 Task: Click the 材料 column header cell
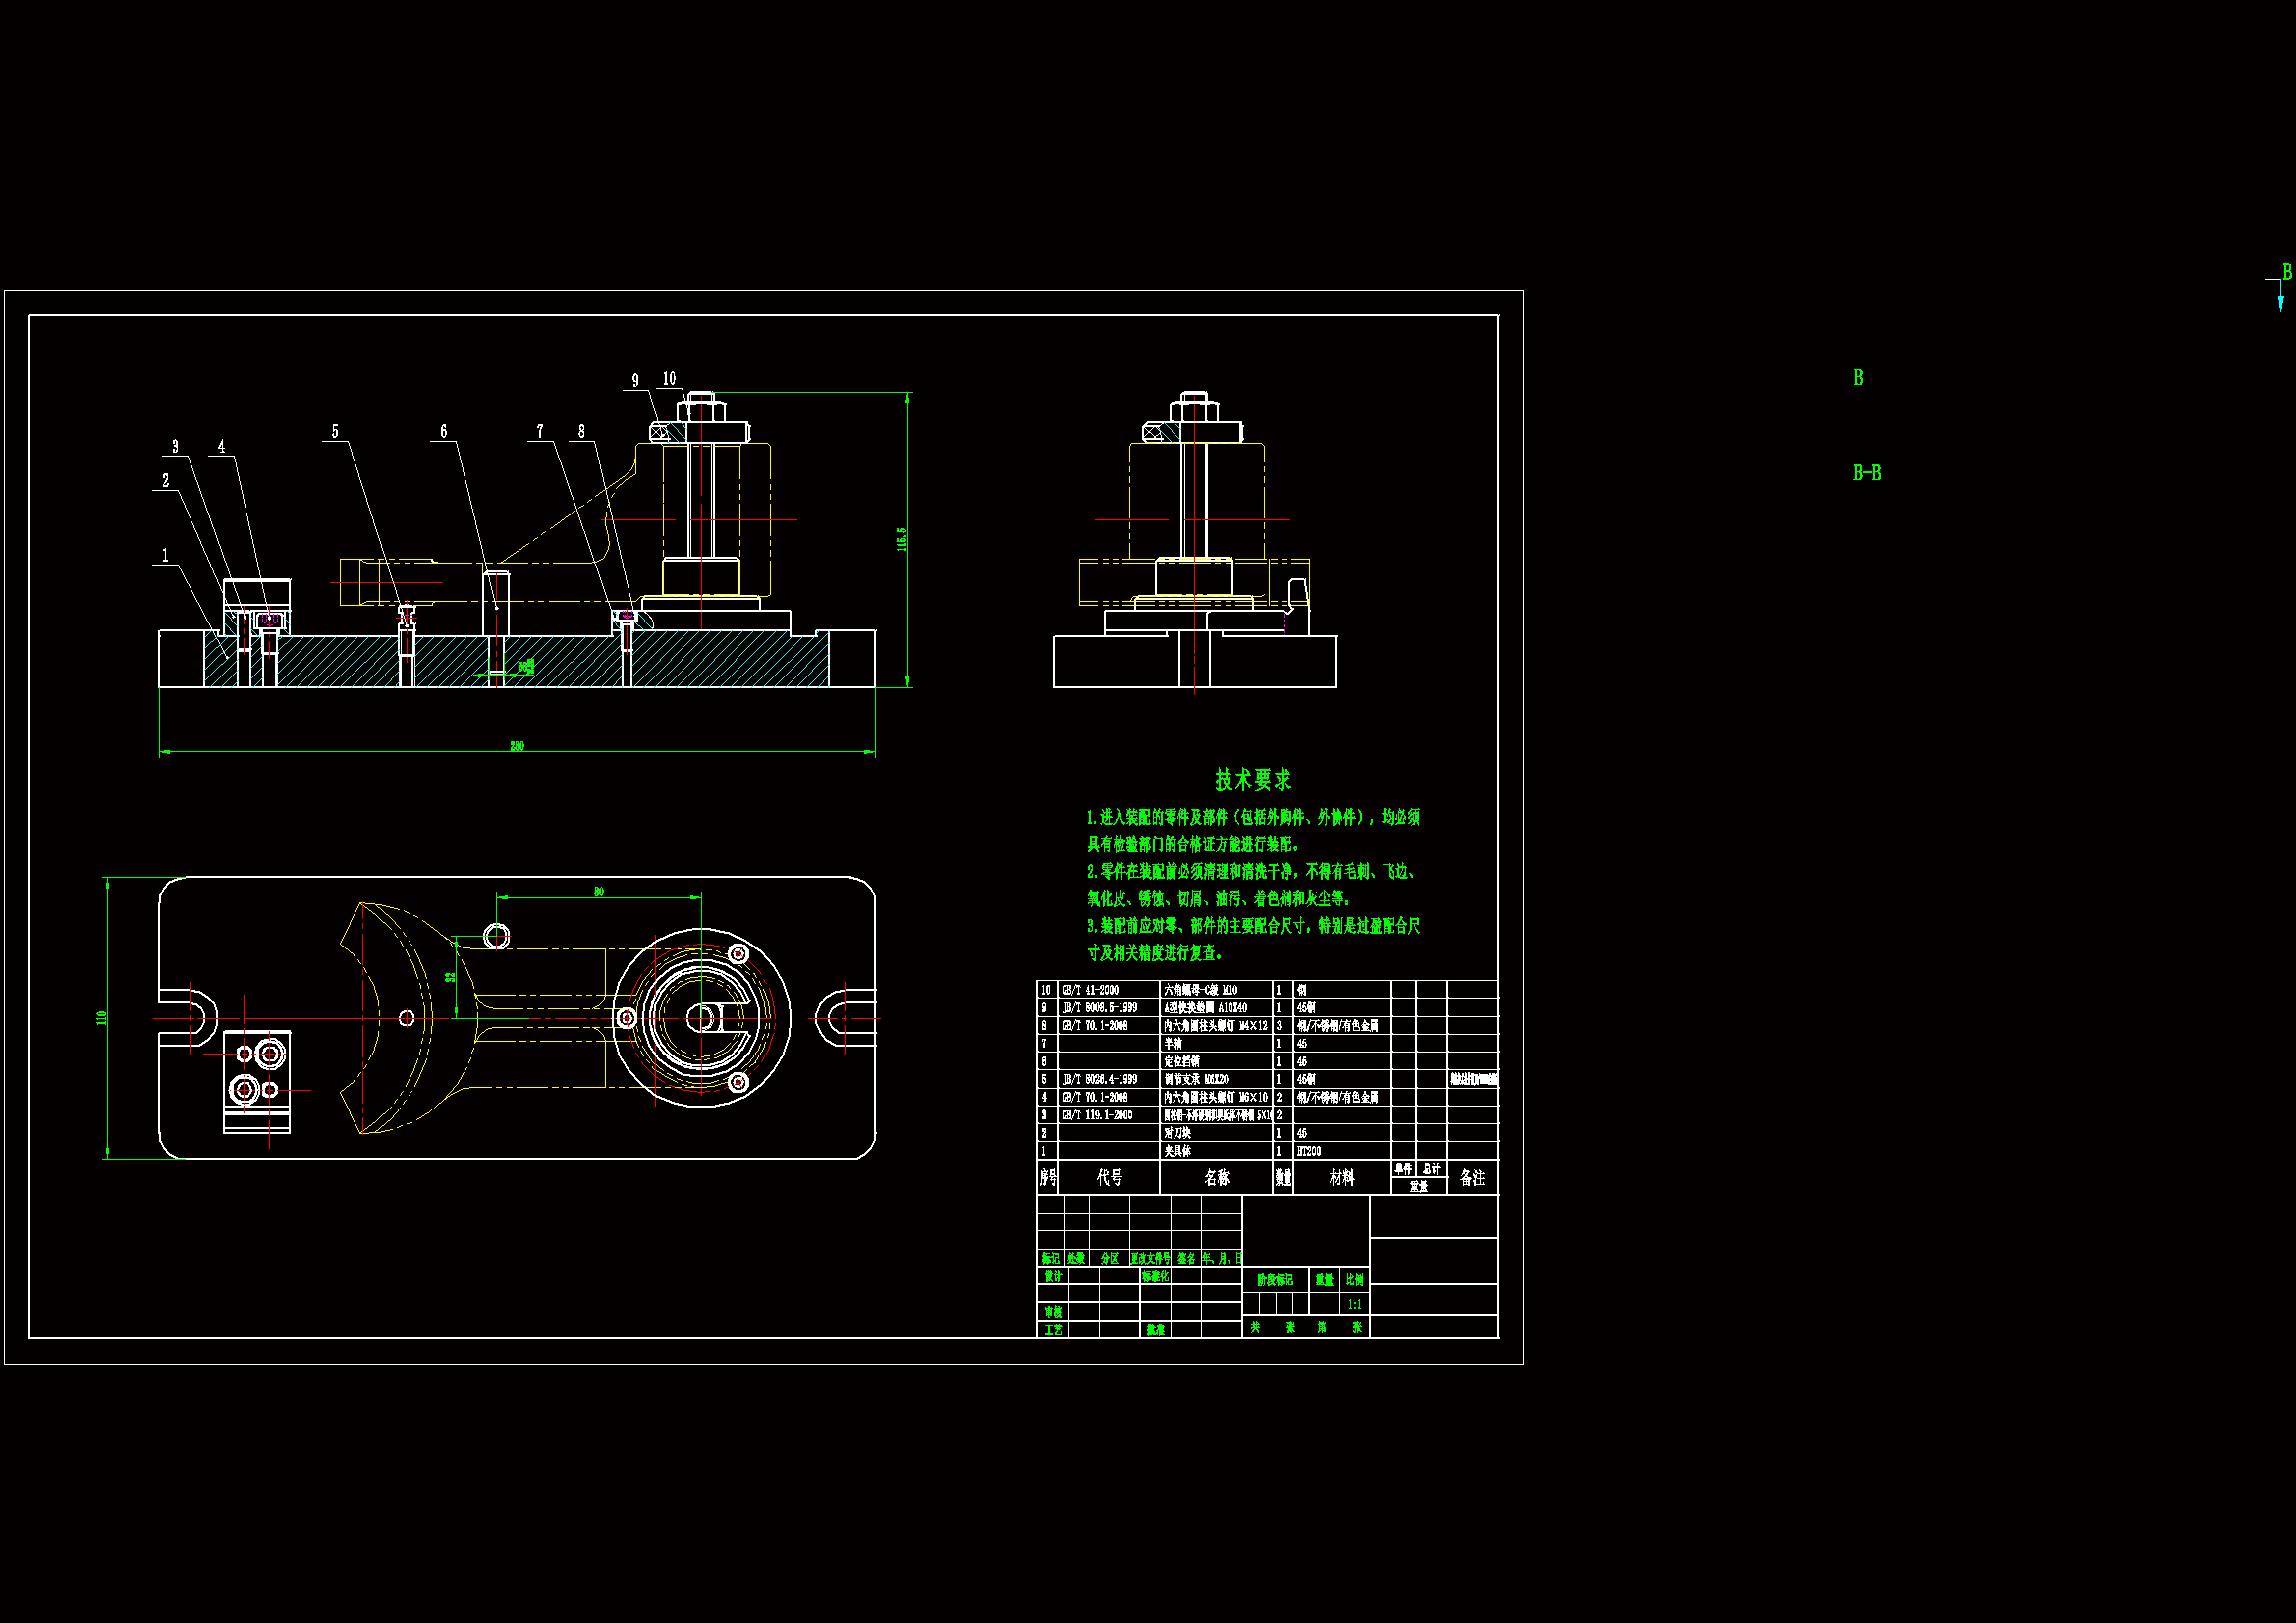coord(1341,1178)
